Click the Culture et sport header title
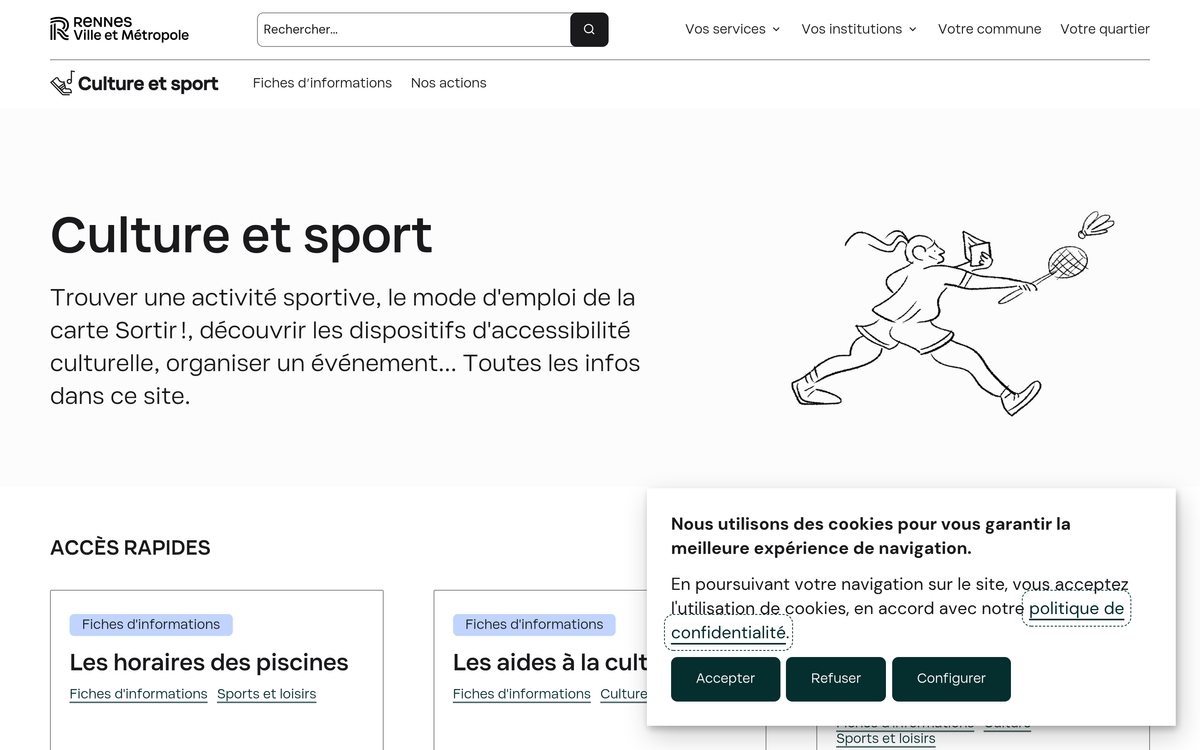Screen dimensions: 1200x750 (148, 84)
